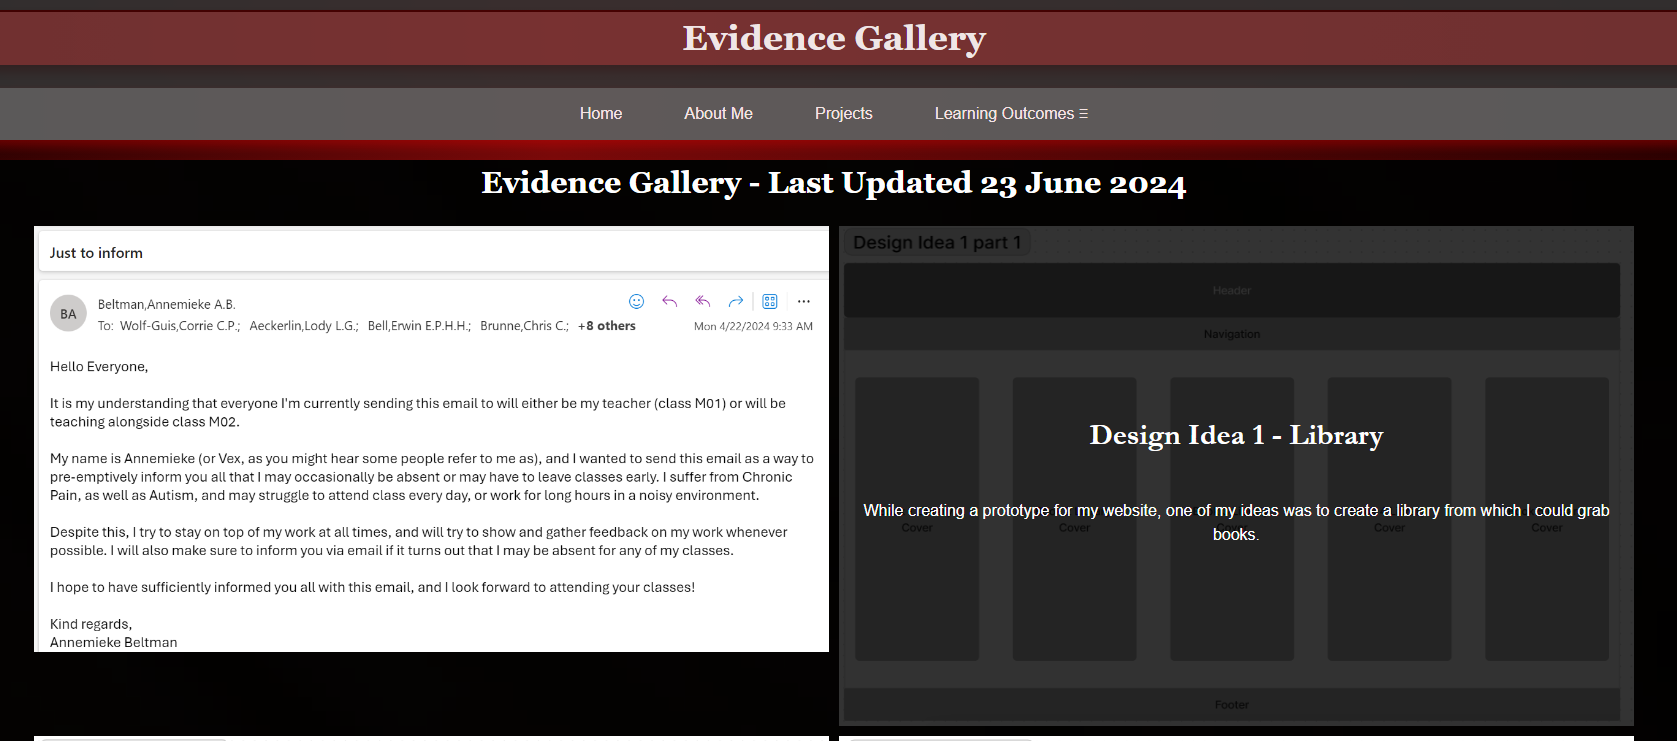Click the page heading with last updated date
This screenshot has height=741, width=1677.
[x=834, y=183]
